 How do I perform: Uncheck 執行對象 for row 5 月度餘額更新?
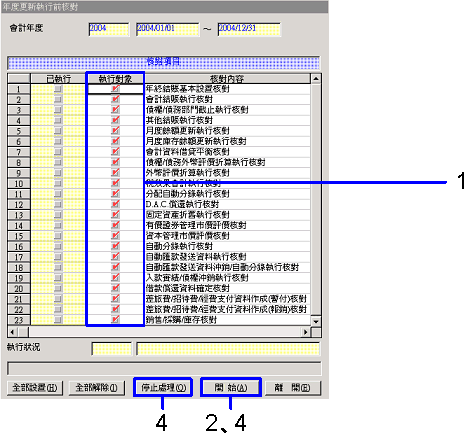115,131
